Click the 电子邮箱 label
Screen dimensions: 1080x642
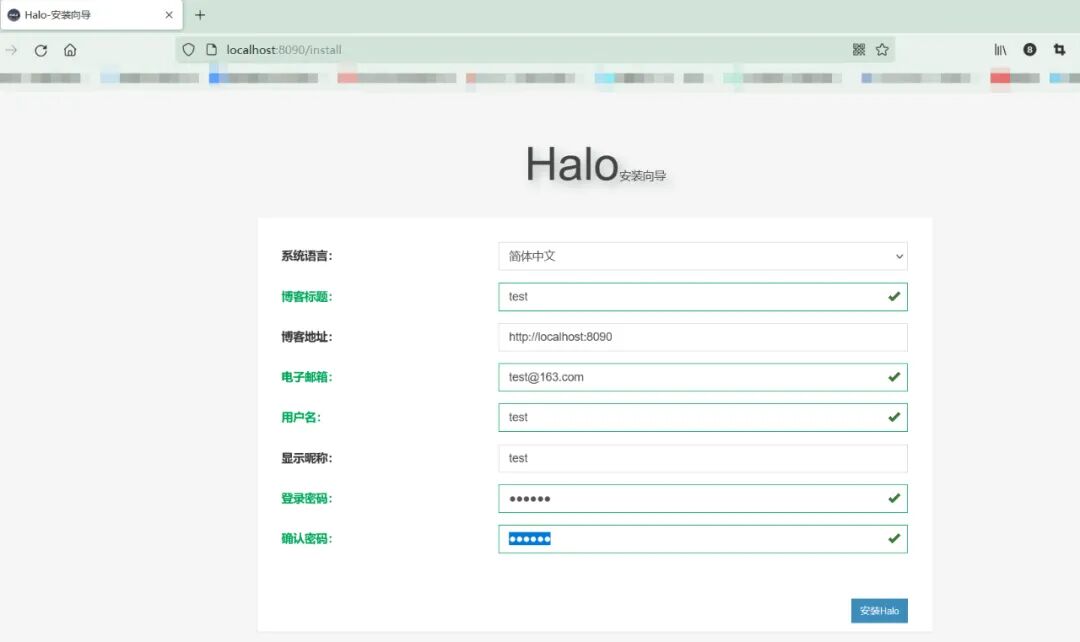click(307, 377)
